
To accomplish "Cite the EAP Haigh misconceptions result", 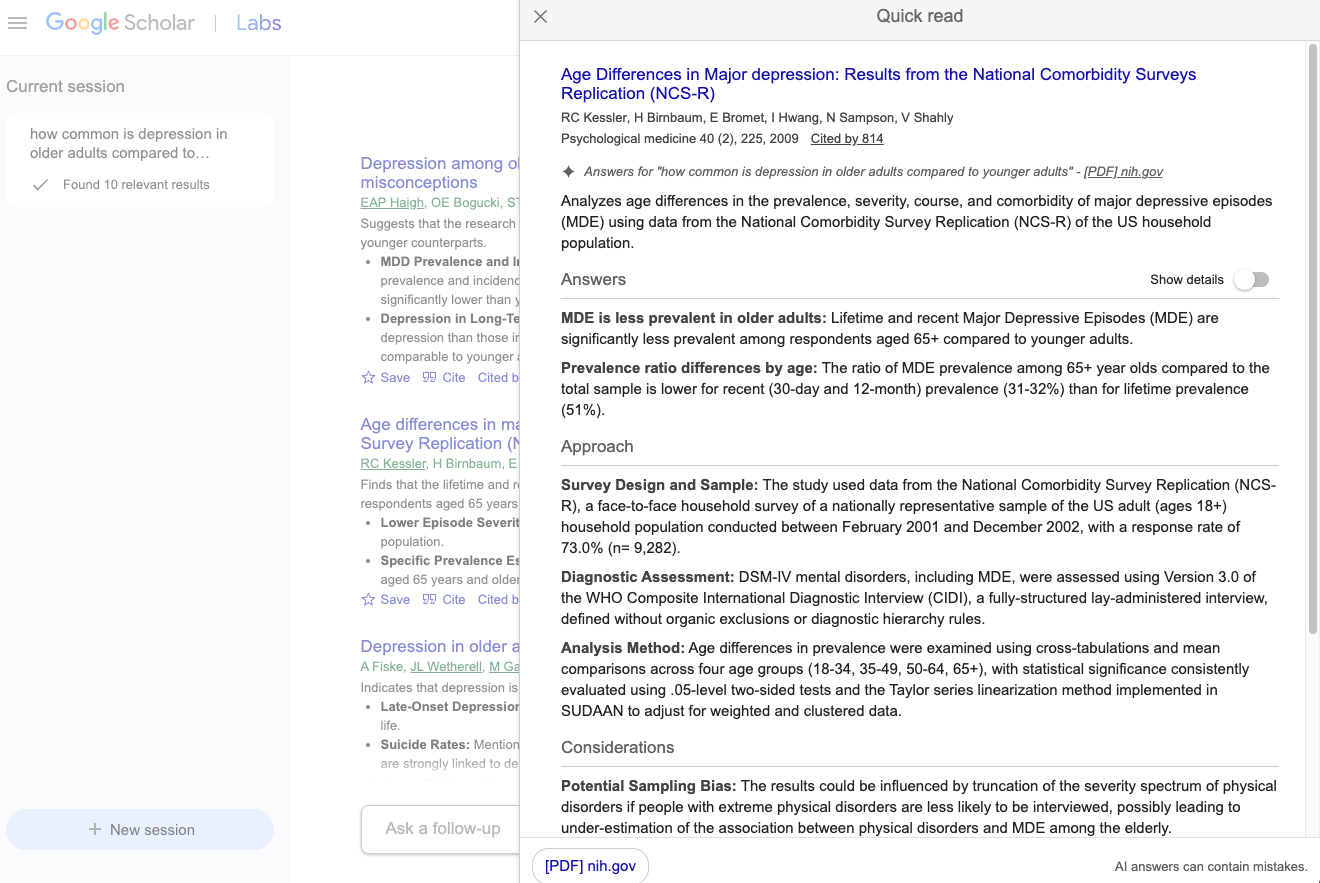I will pos(444,377).
